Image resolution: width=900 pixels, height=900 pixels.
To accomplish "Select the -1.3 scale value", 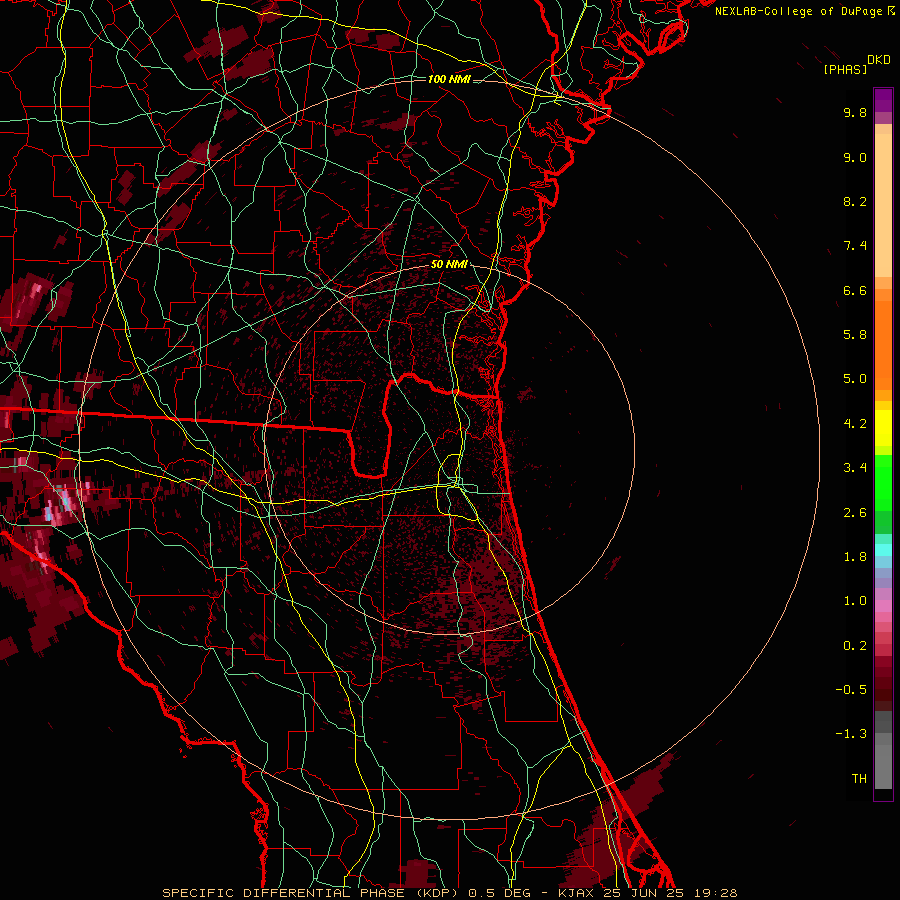I will click(851, 734).
